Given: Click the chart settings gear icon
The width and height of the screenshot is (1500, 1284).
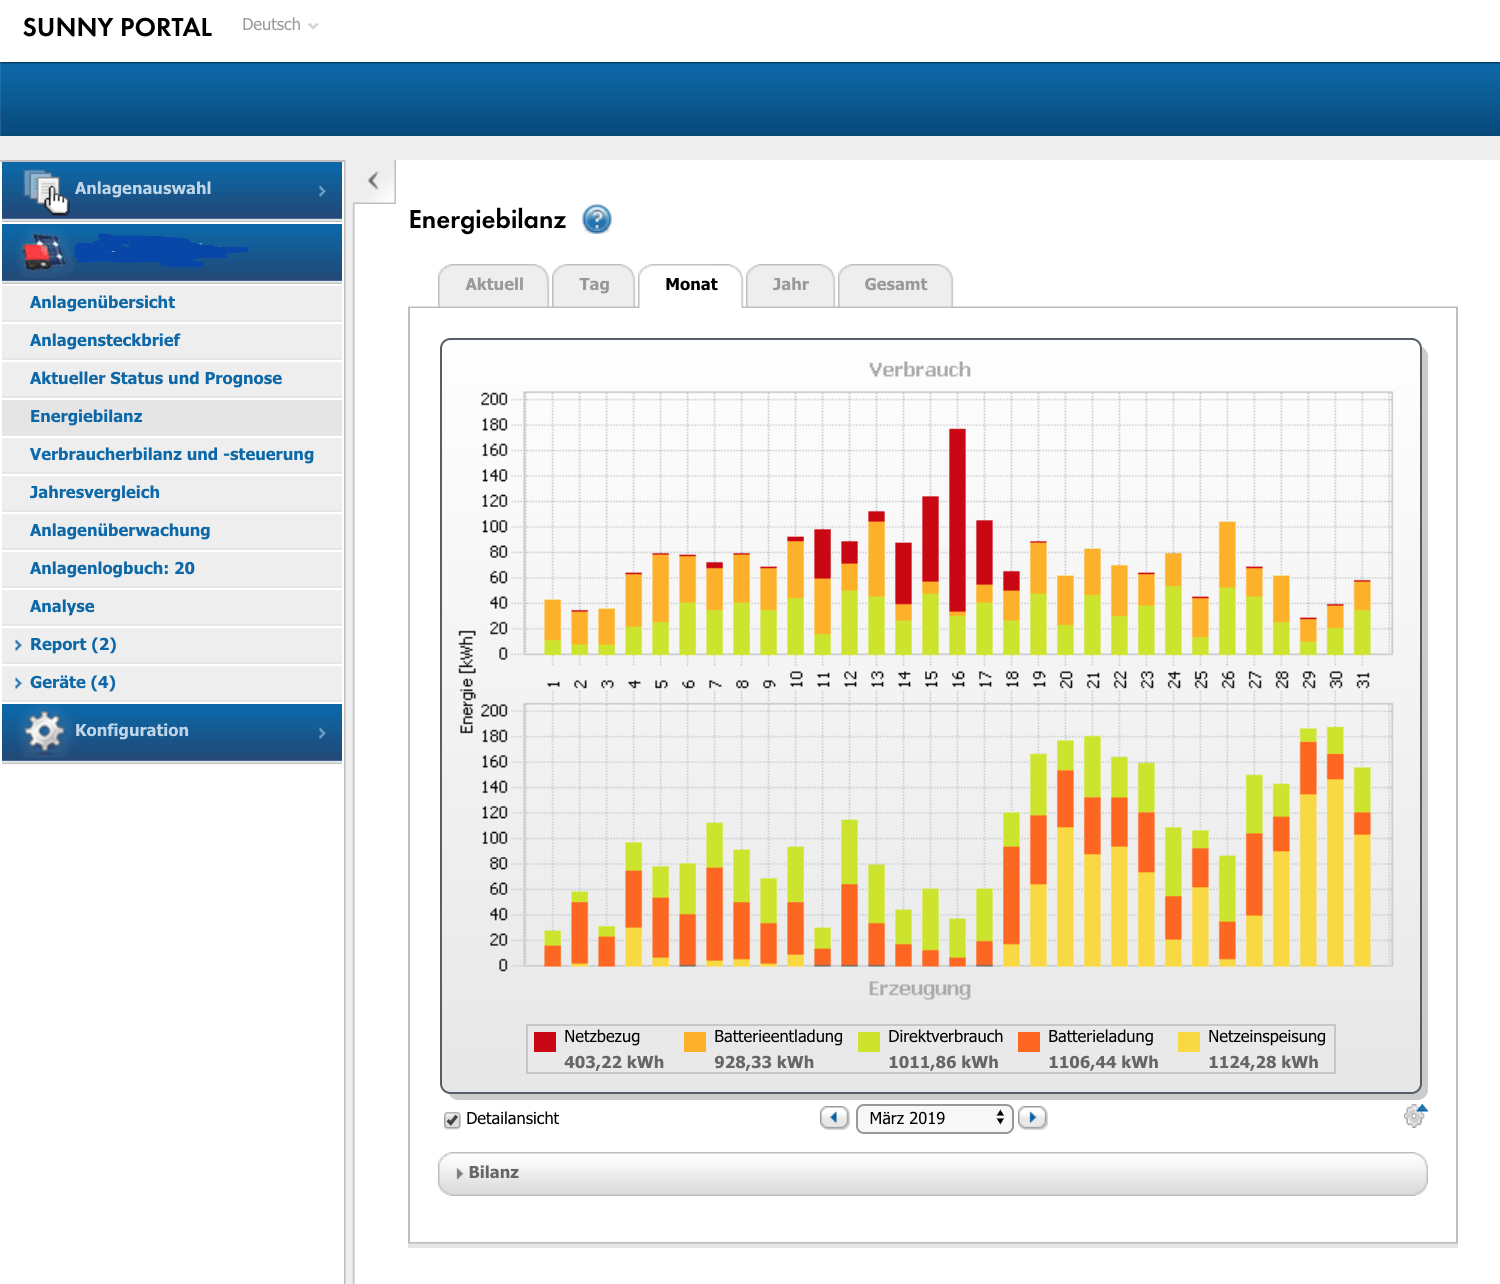Looking at the screenshot, I should click(1414, 1116).
